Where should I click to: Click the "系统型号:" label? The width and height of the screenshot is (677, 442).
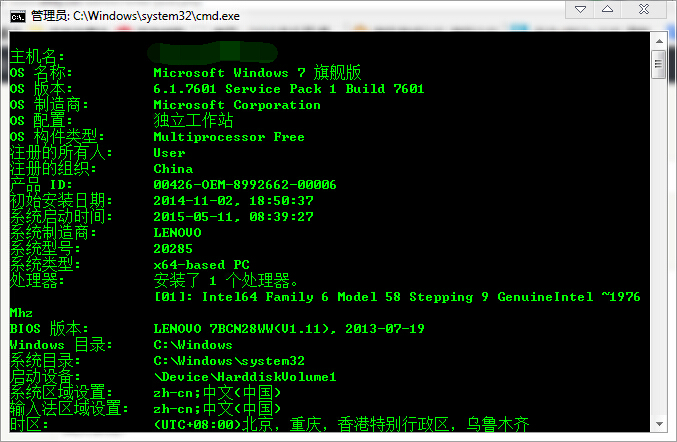[45, 249]
